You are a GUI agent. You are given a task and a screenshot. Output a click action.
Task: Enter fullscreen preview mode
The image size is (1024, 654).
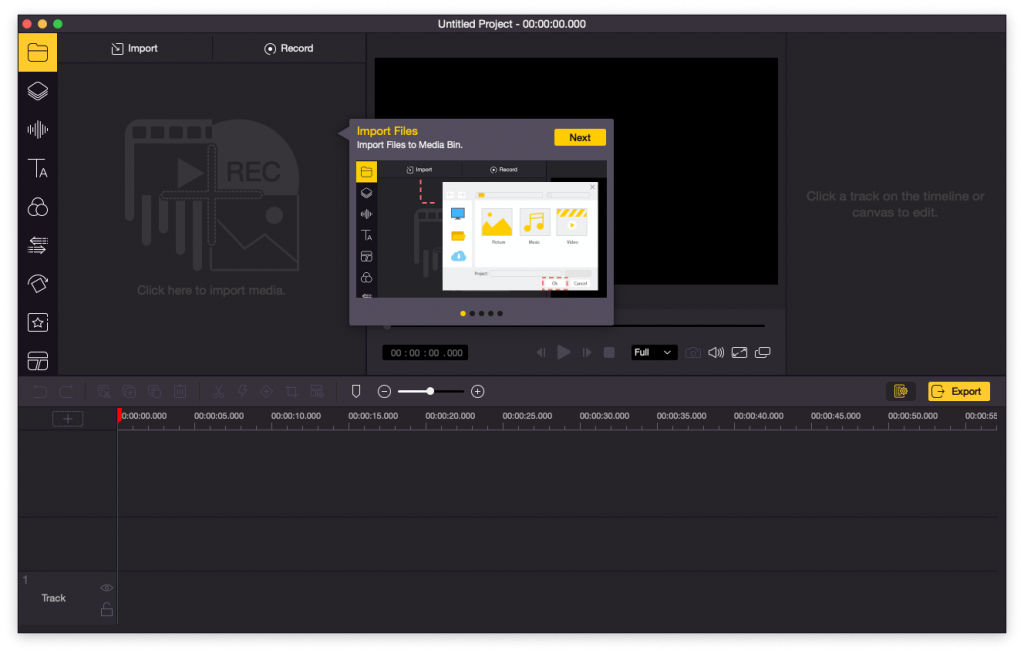click(x=739, y=353)
